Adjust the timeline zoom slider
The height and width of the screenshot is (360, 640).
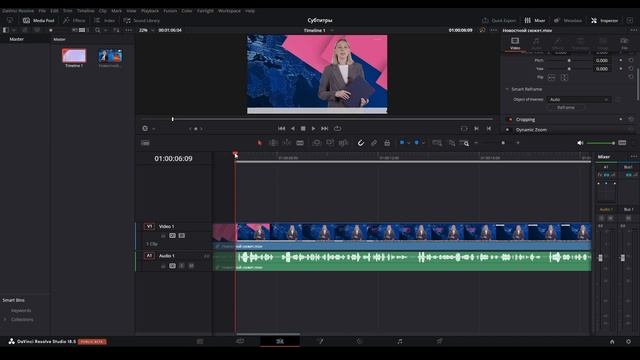coord(497,143)
